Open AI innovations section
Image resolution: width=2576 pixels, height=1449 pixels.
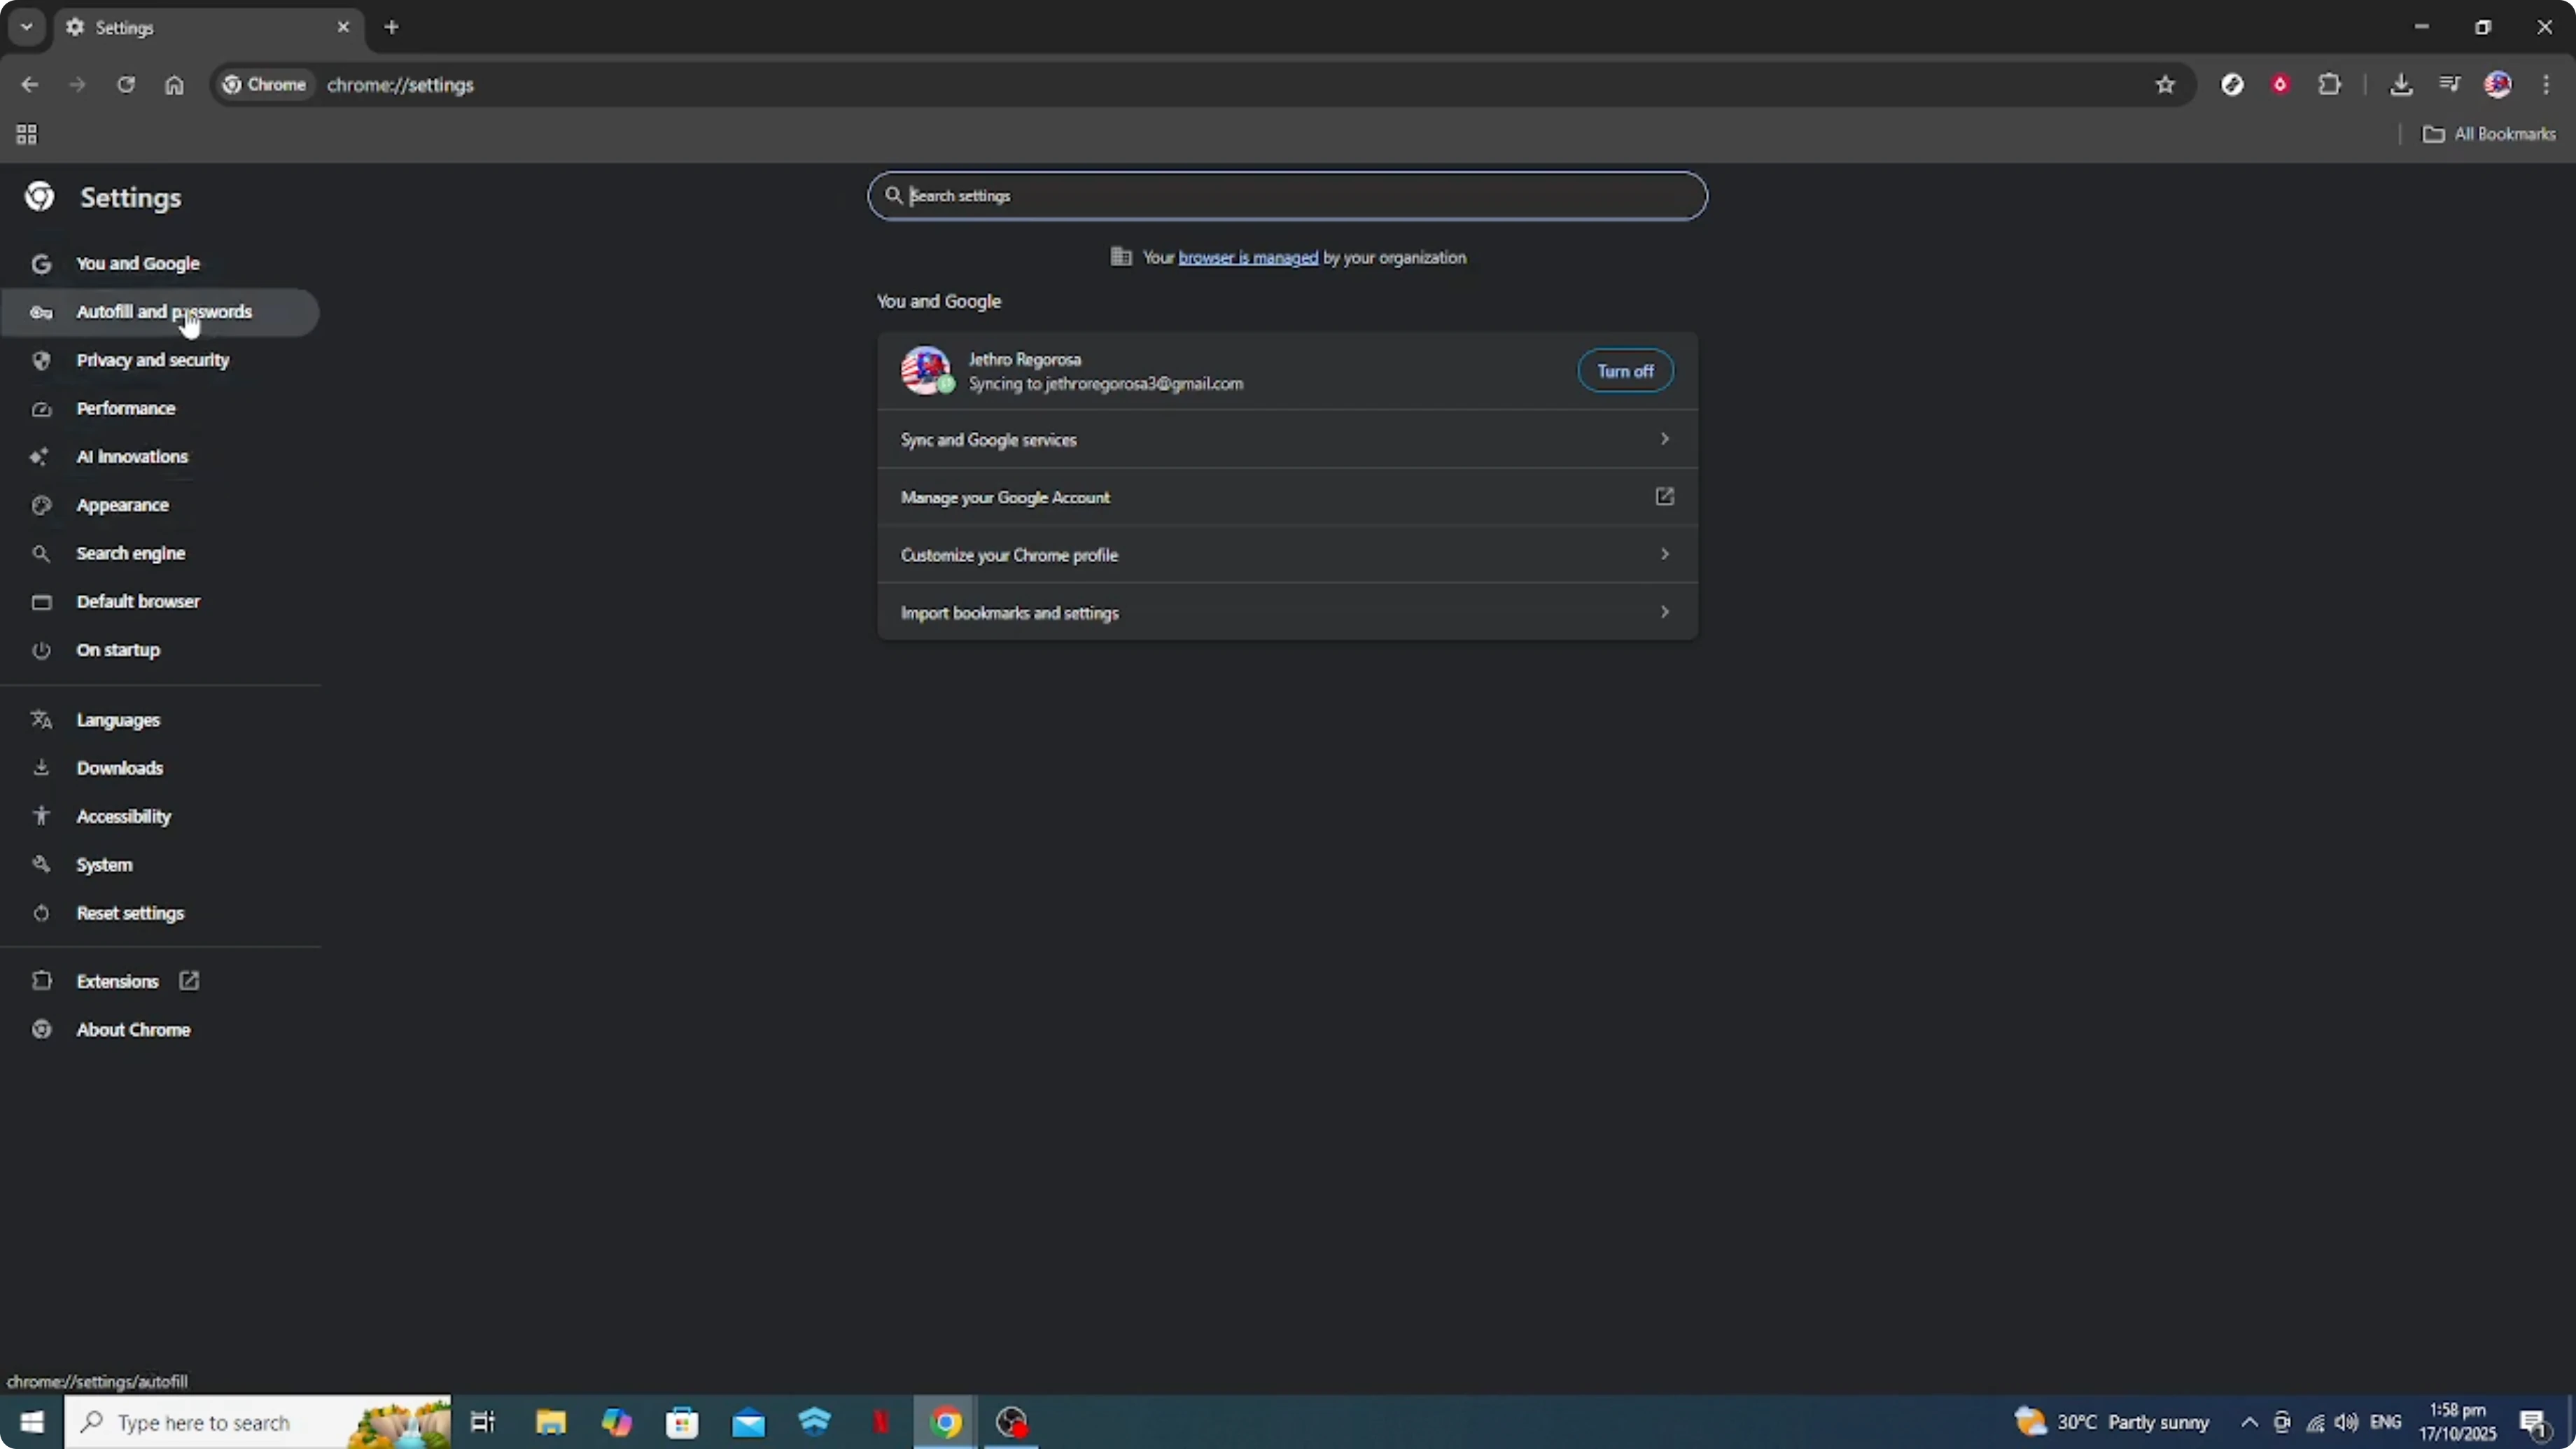pos(160,457)
